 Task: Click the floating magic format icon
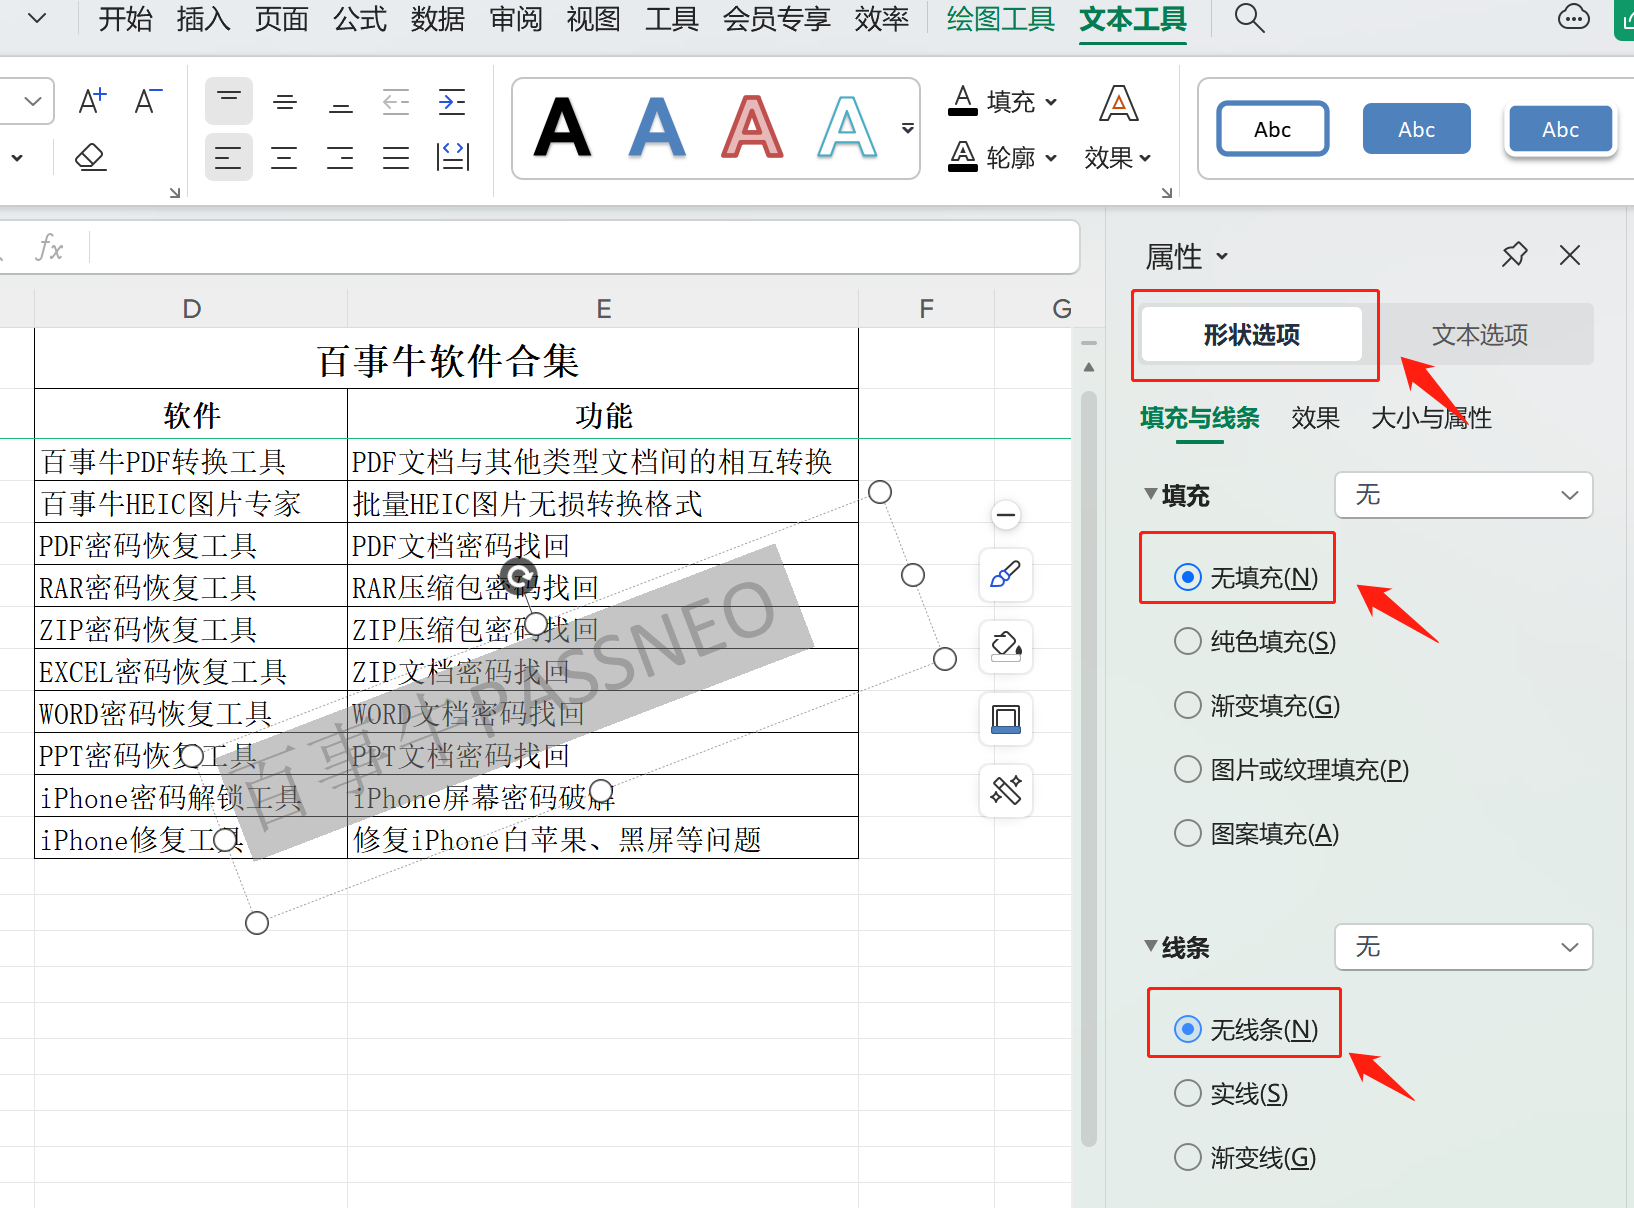pyautogui.click(x=1006, y=791)
